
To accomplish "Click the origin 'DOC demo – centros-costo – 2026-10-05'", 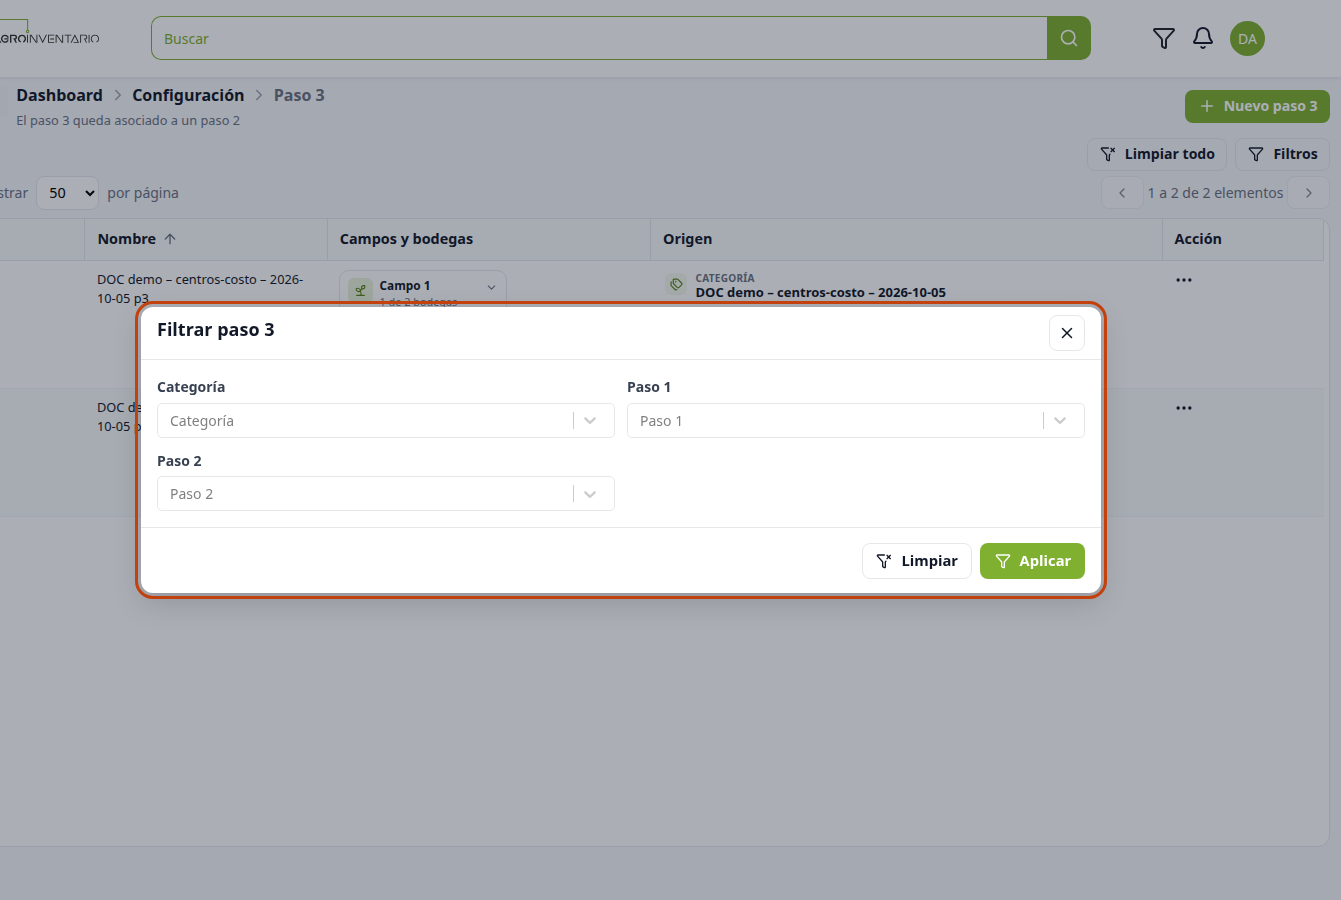I will coord(821,293).
